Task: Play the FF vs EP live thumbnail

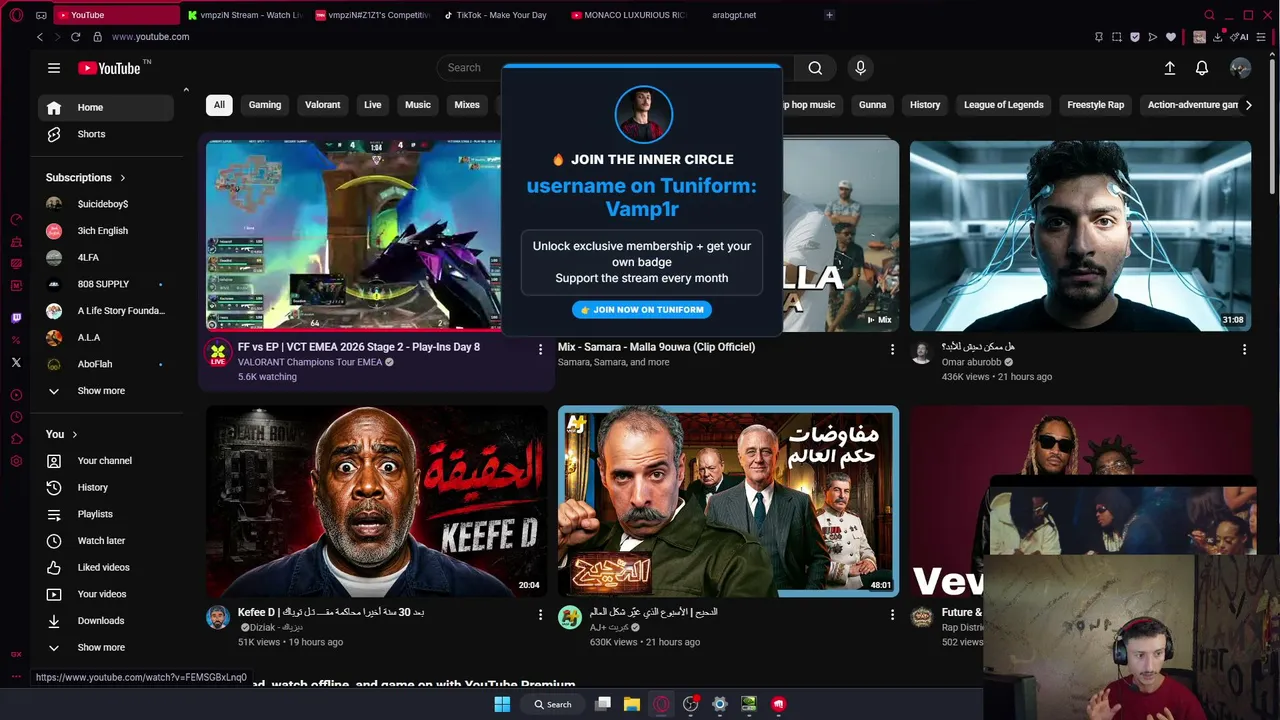Action: pyautogui.click(x=354, y=235)
